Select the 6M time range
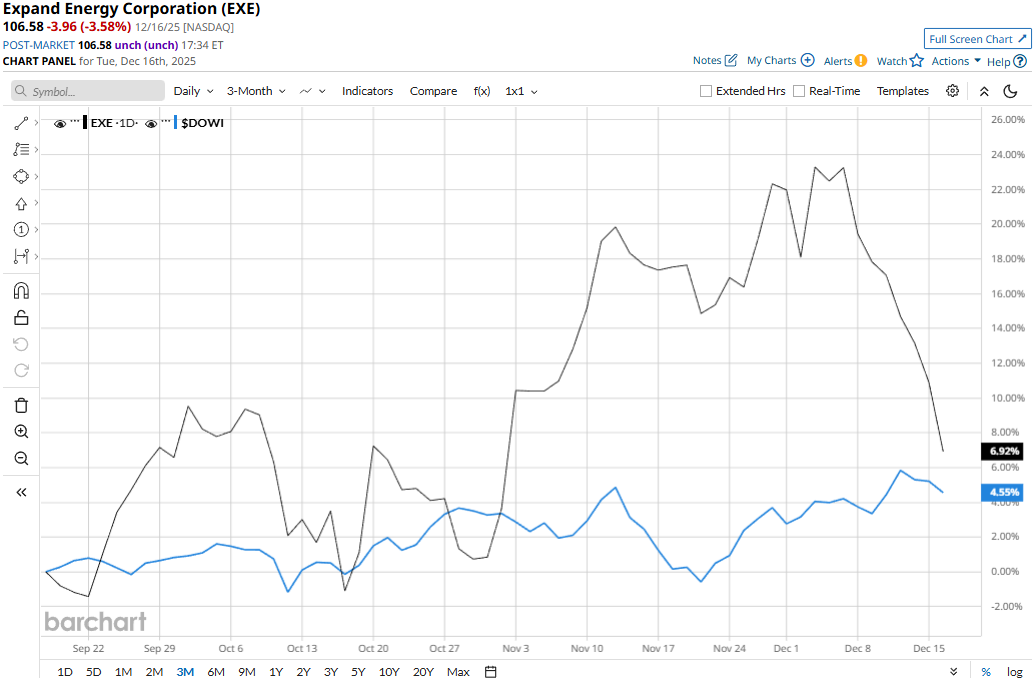The image size is (1033, 678). [216, 671]
